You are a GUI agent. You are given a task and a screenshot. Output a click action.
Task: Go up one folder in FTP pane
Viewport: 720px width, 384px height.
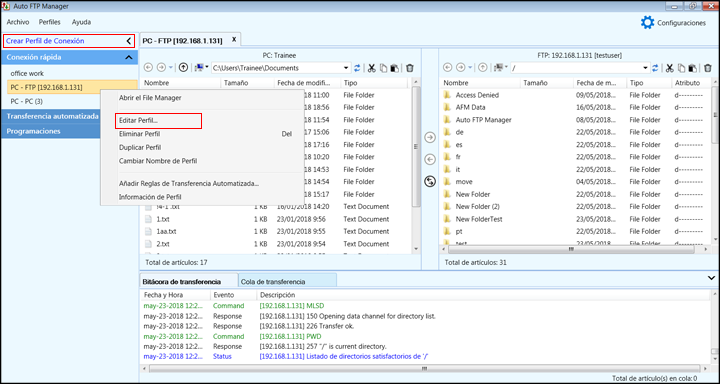coord(483,68)
